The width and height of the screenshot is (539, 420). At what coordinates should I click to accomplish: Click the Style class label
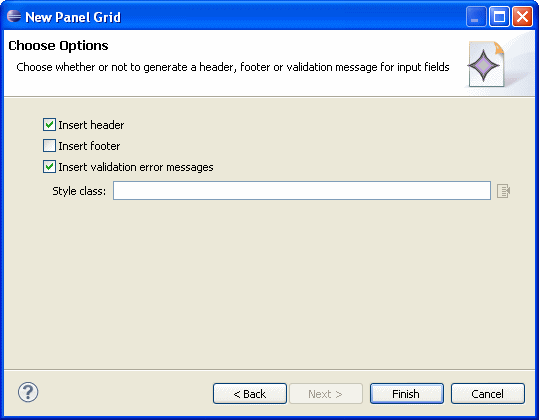[x=79, y=191]
